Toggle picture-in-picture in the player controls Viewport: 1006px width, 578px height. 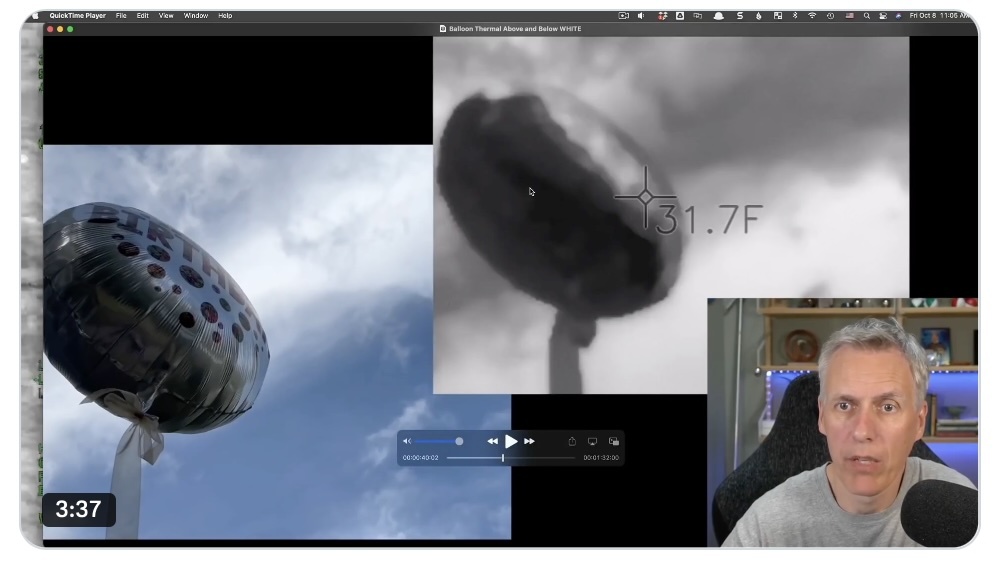[x=614, y=441]
